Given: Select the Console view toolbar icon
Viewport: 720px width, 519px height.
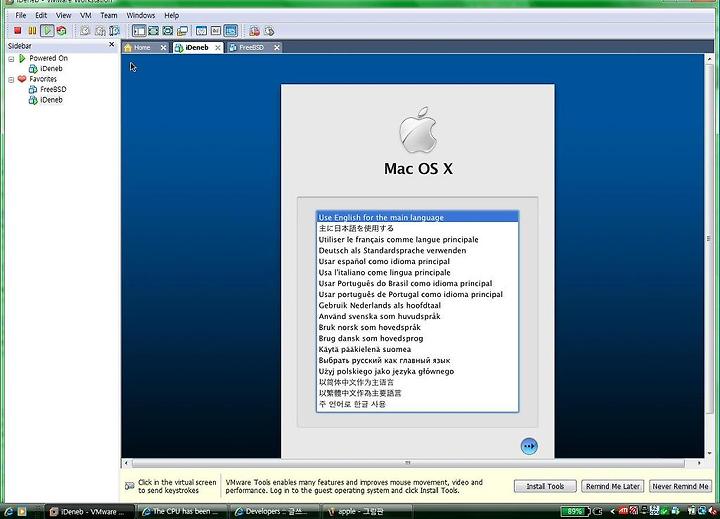Looking at the screenshot, I should (x=231, y=31).
